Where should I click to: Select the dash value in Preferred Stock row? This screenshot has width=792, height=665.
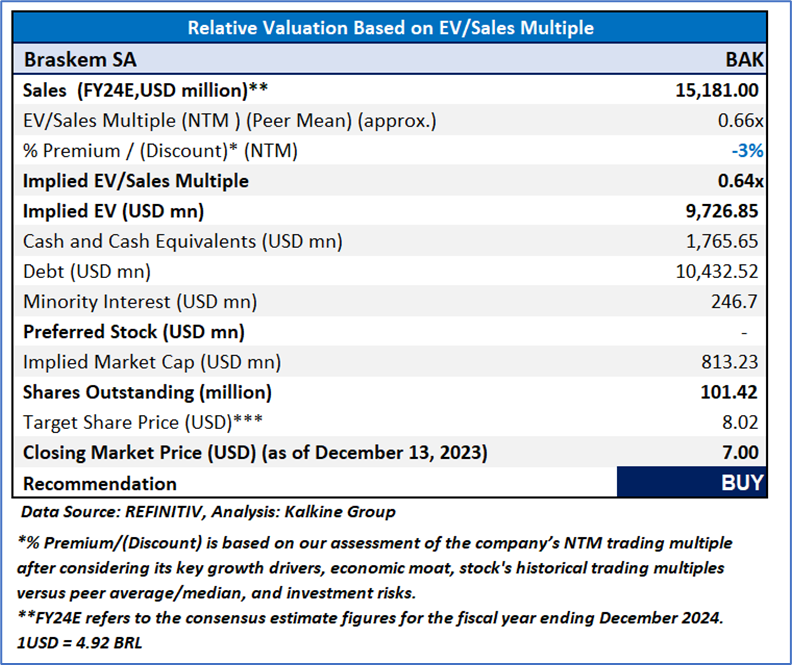[x=744, y=333]
